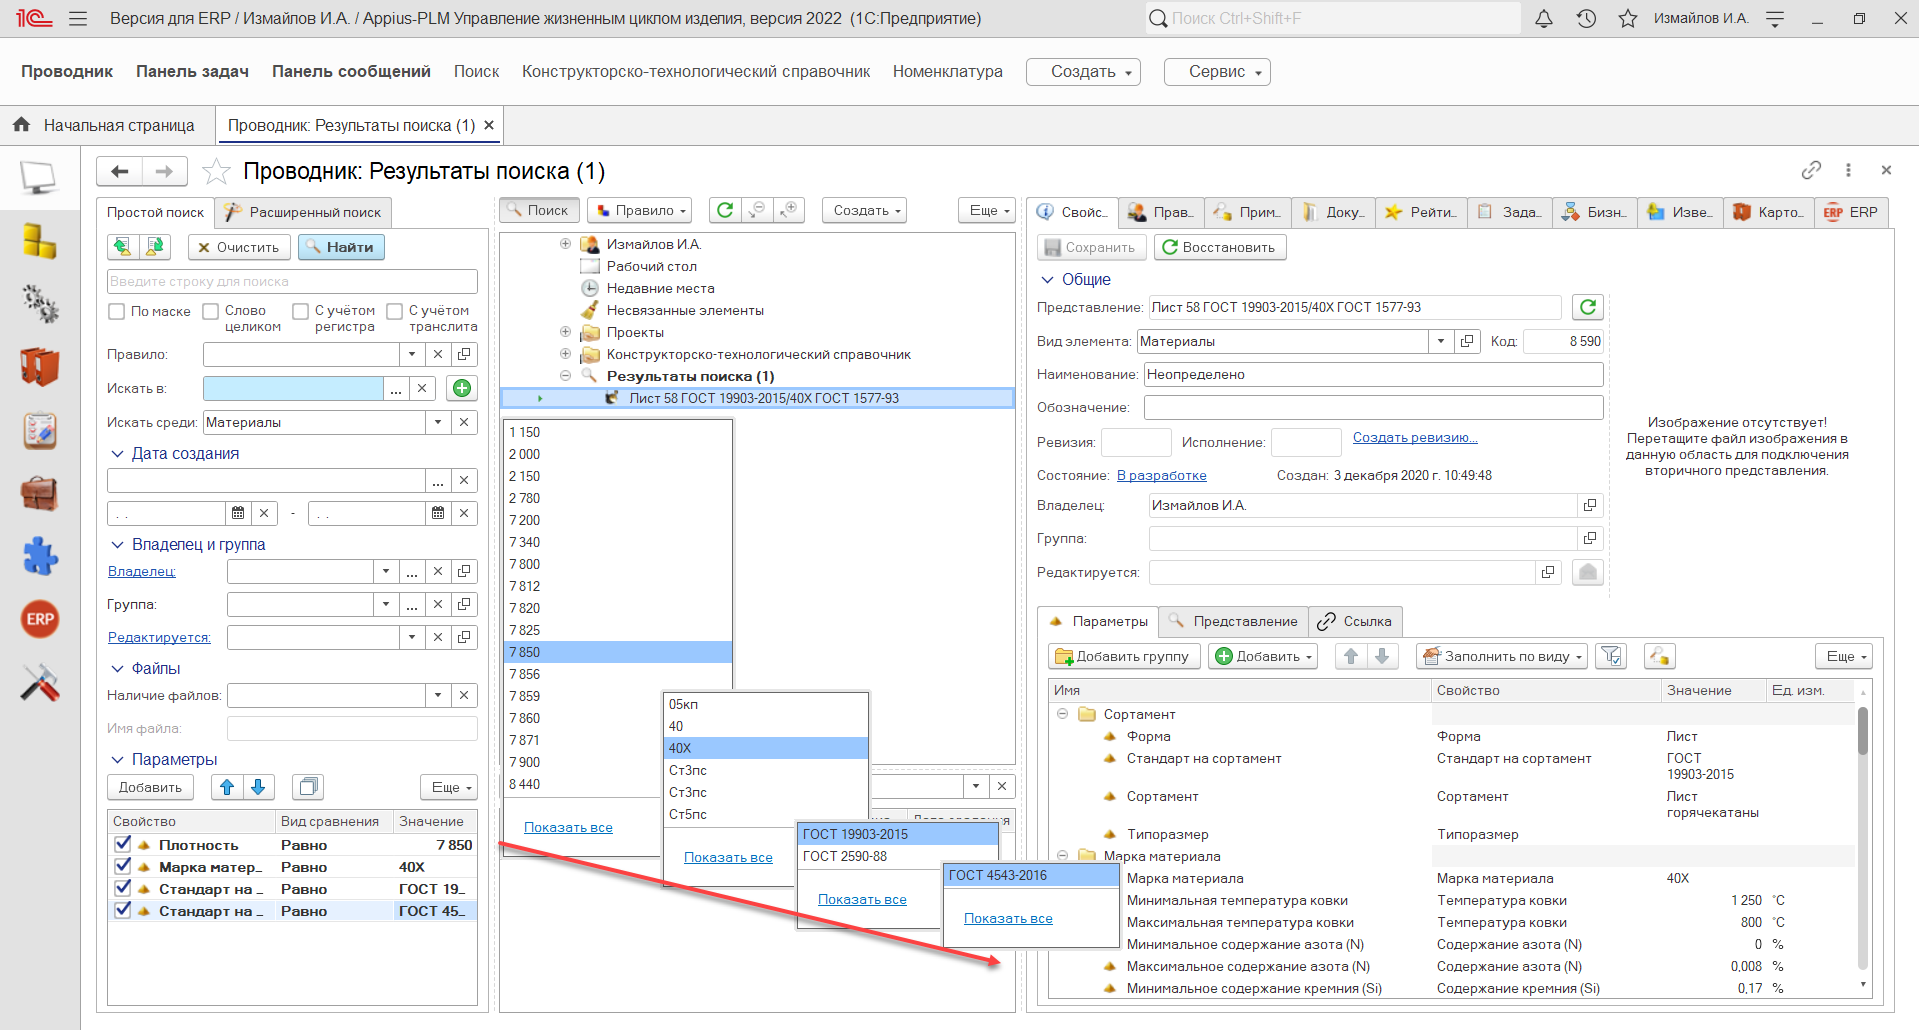Click the Найти search button
Screen dimensions: 1919x1030
tap(341, 247)
